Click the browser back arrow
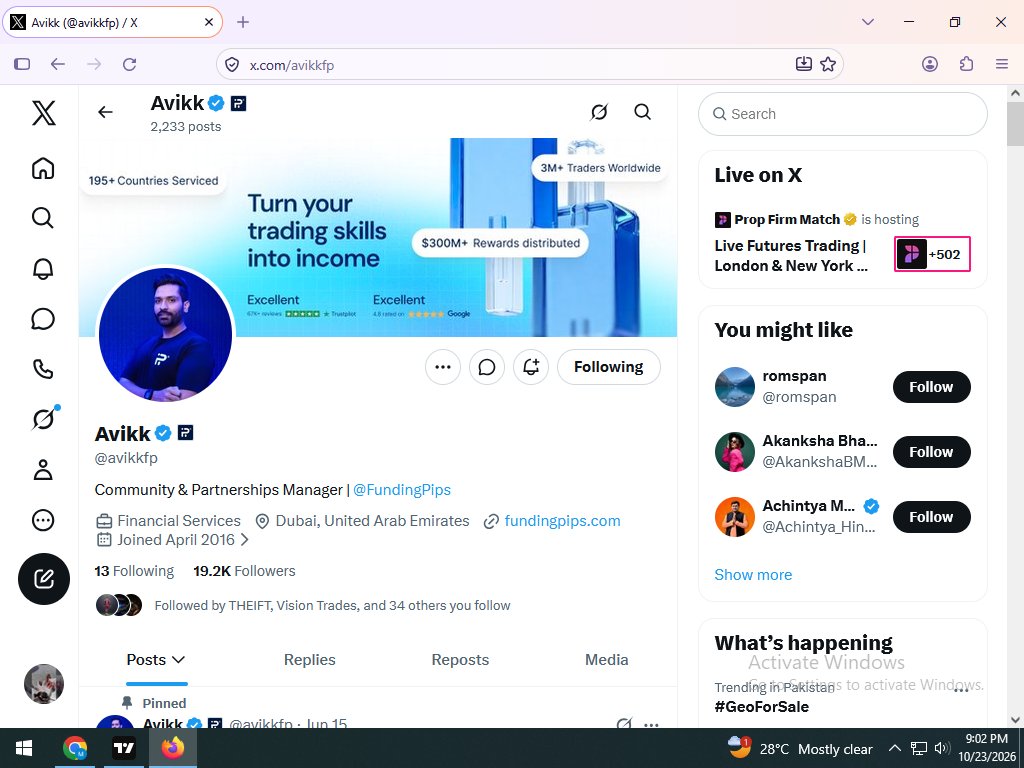Viewport: 1024px width, 768px height. click(58, 64)
